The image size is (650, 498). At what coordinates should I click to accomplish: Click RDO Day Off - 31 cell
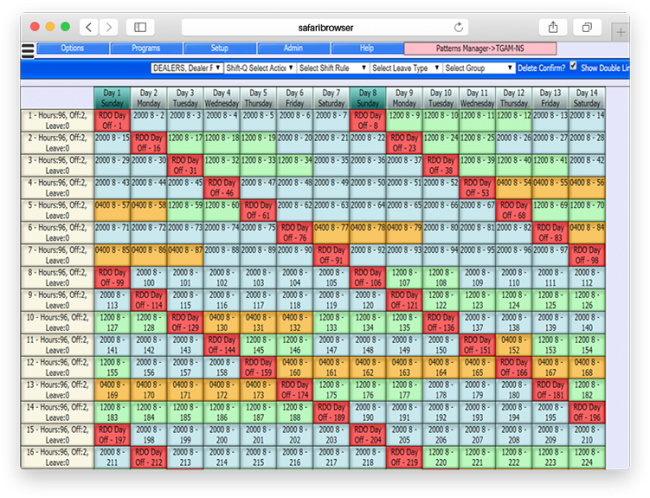coord(185,165)
